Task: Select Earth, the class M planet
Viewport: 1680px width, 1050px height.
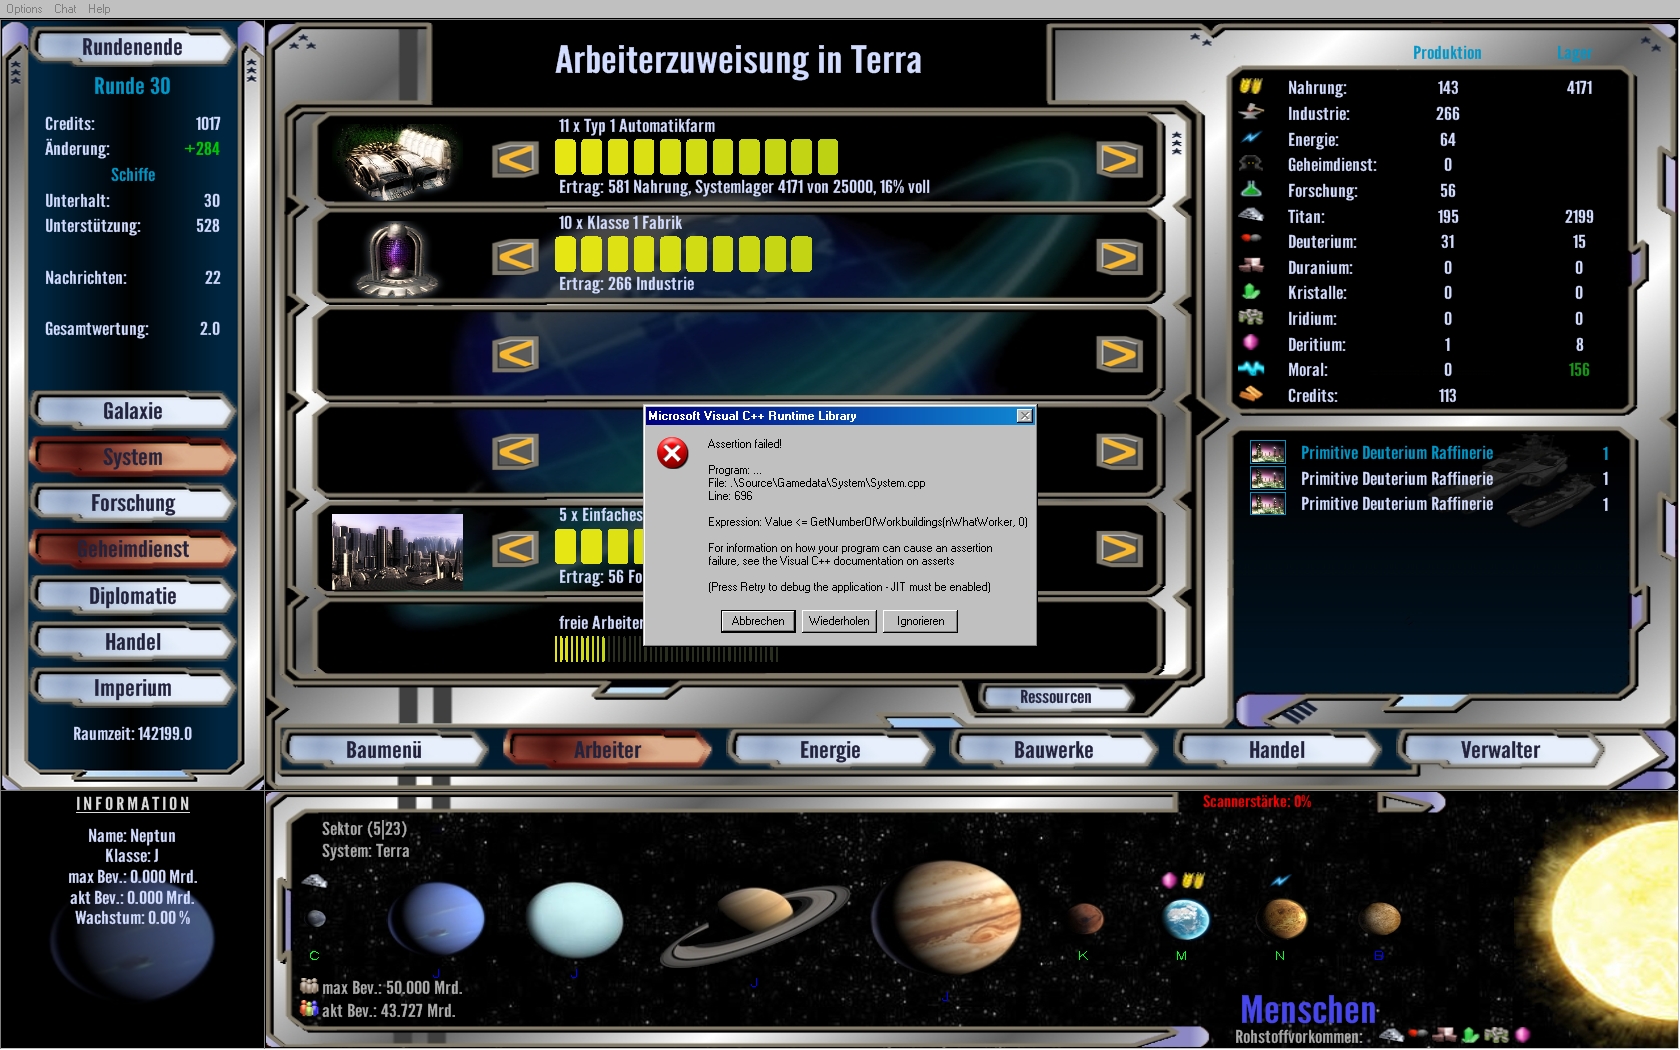Action: [x=1186, y=919]
